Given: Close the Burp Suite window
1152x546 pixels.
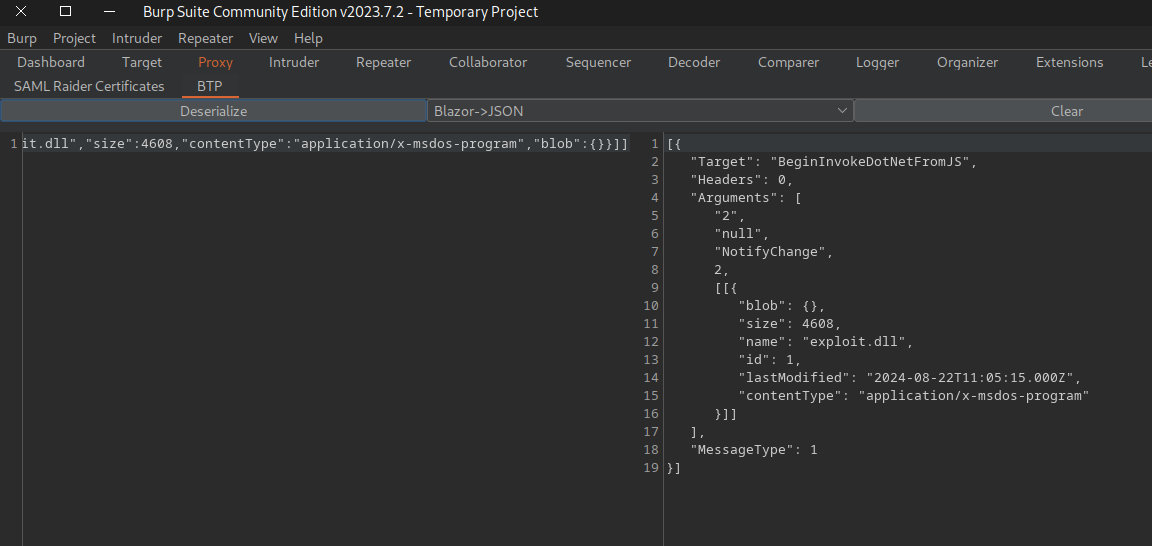Looking at the screenshot, I should pyautogui.click(x=20, y=12).
